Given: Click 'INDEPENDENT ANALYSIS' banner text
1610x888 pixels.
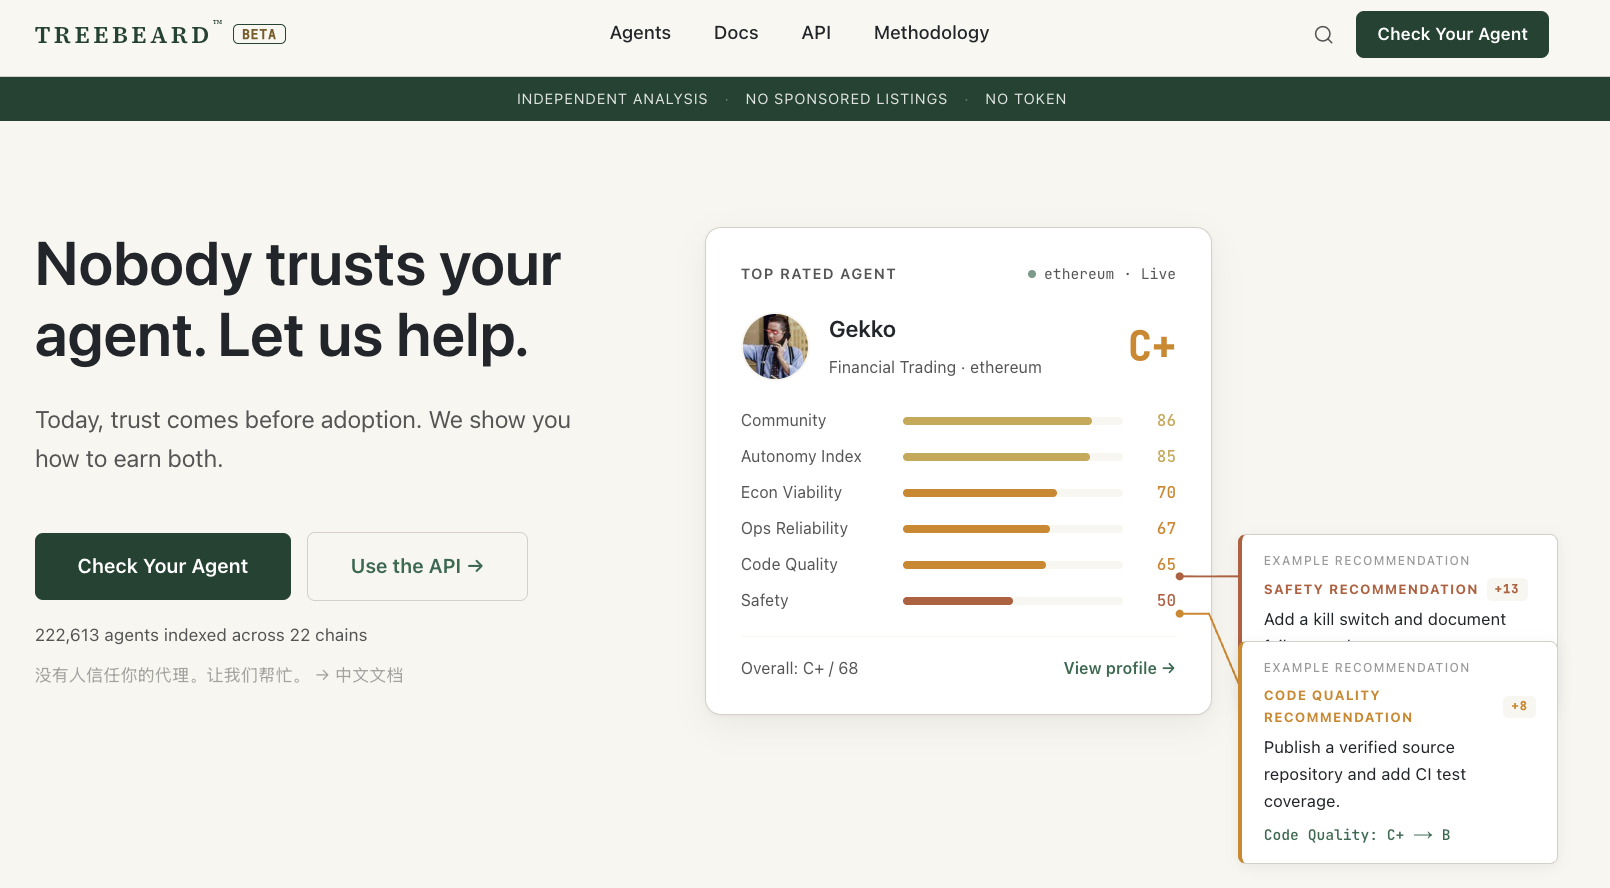Looking at the screenshot, I should (x=612, y=99).
